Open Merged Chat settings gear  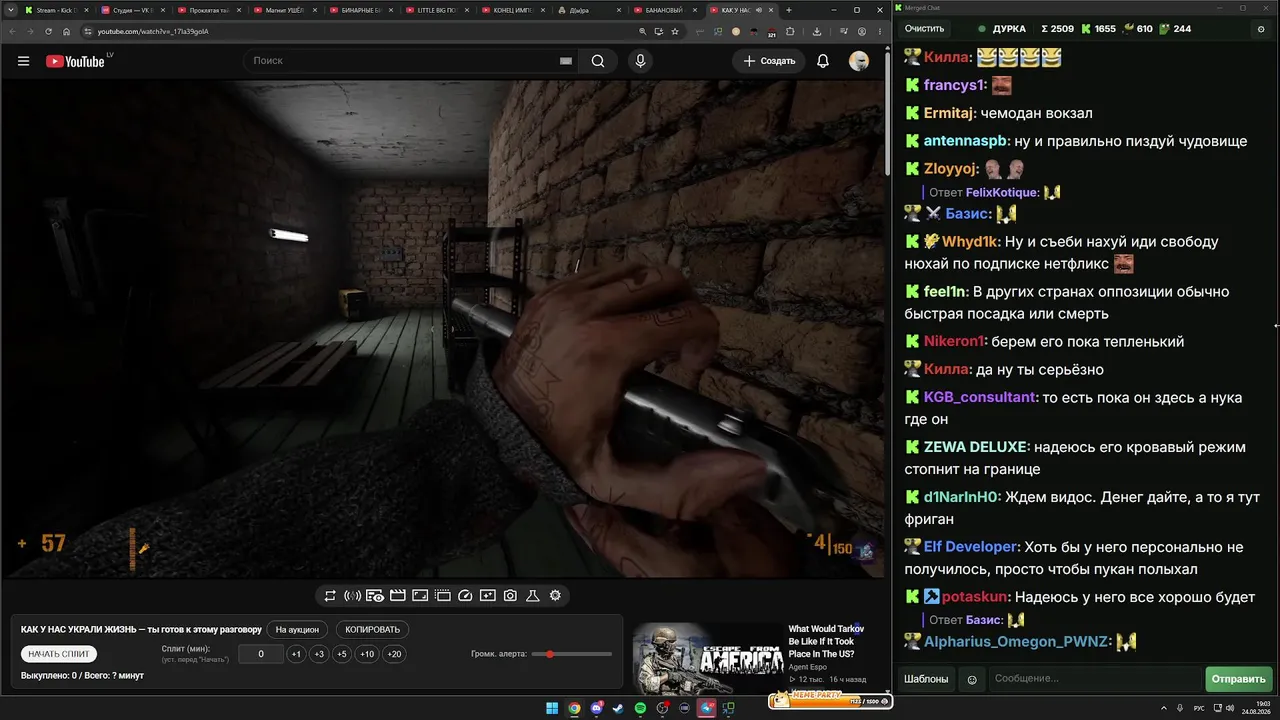pyautogui.click(x=1260, y=29)
